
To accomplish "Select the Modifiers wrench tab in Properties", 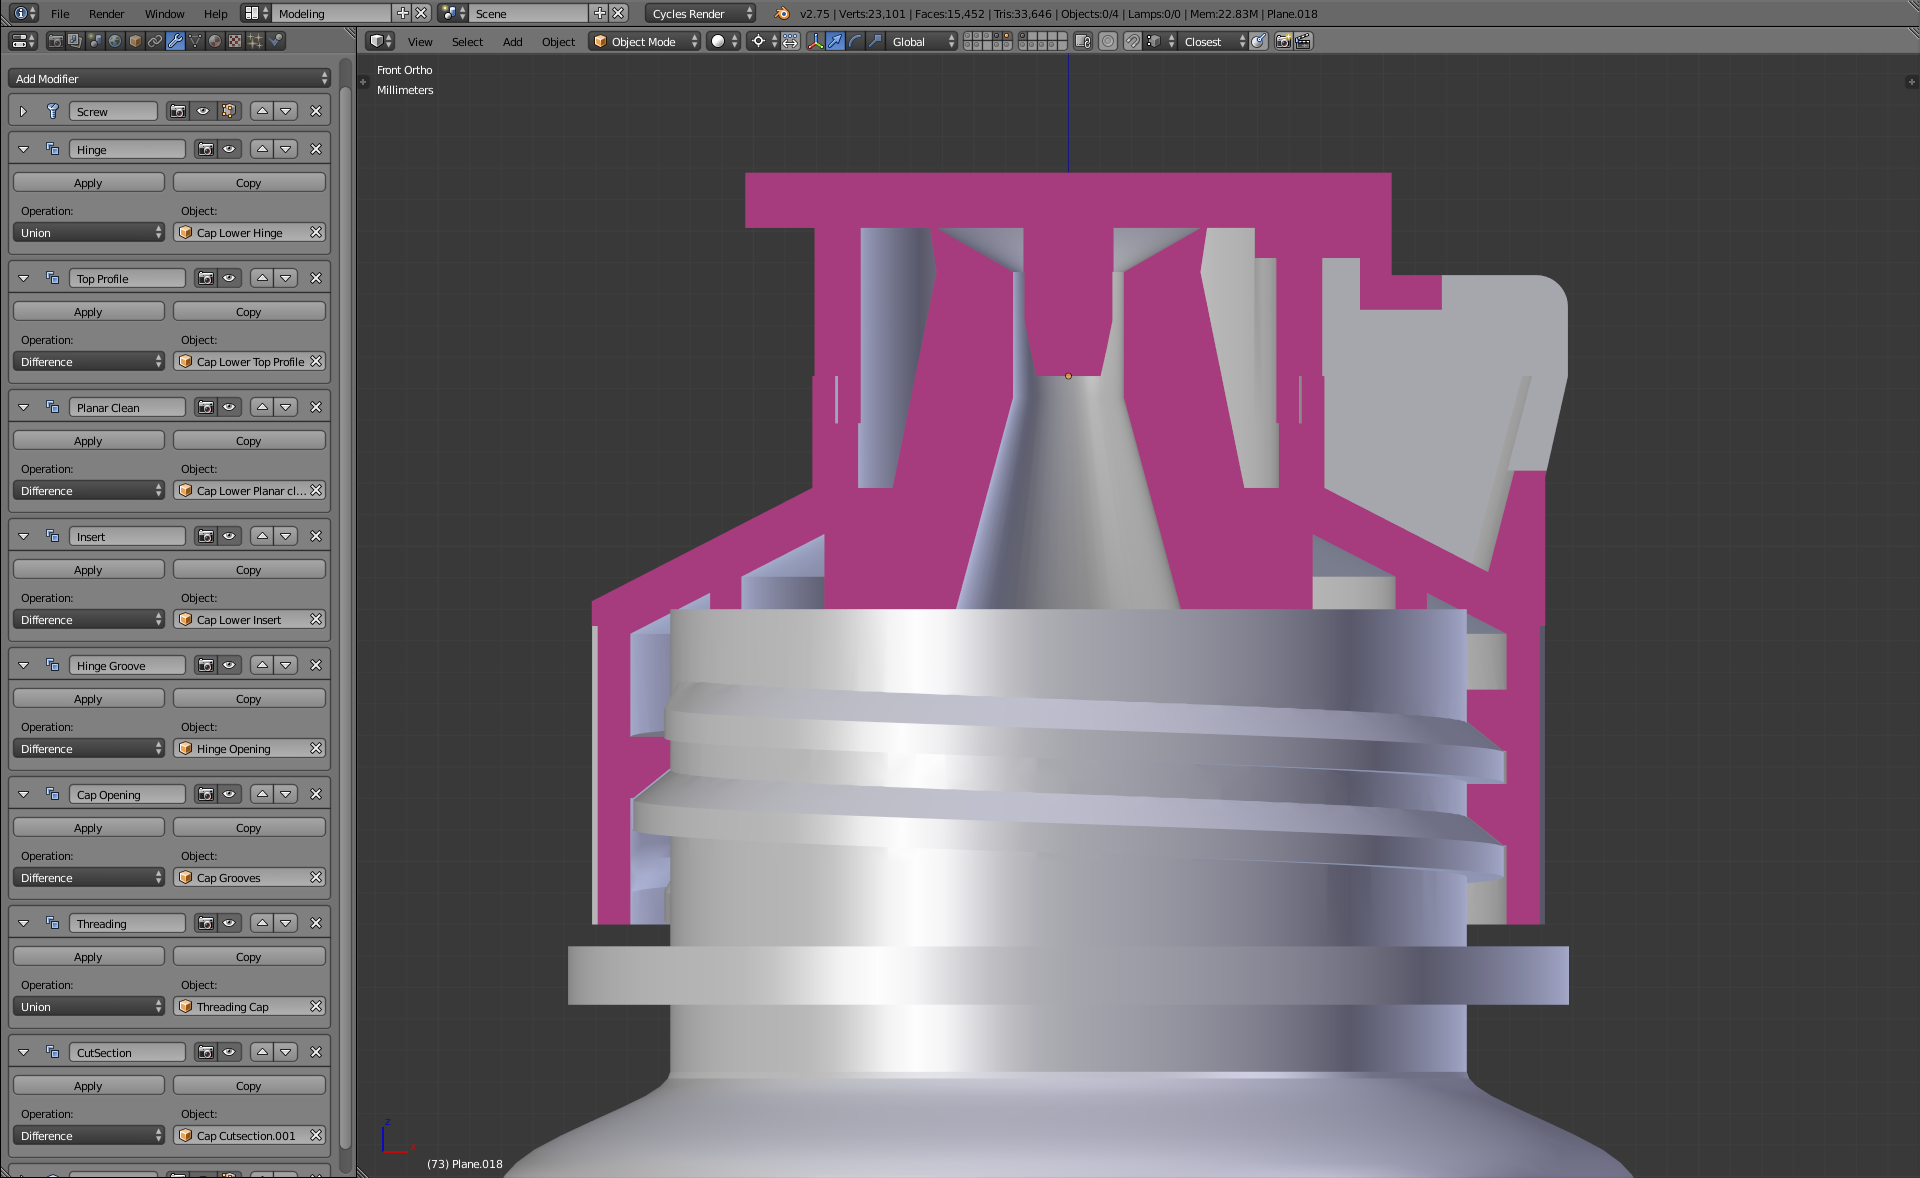I will (x=175, y=41).
